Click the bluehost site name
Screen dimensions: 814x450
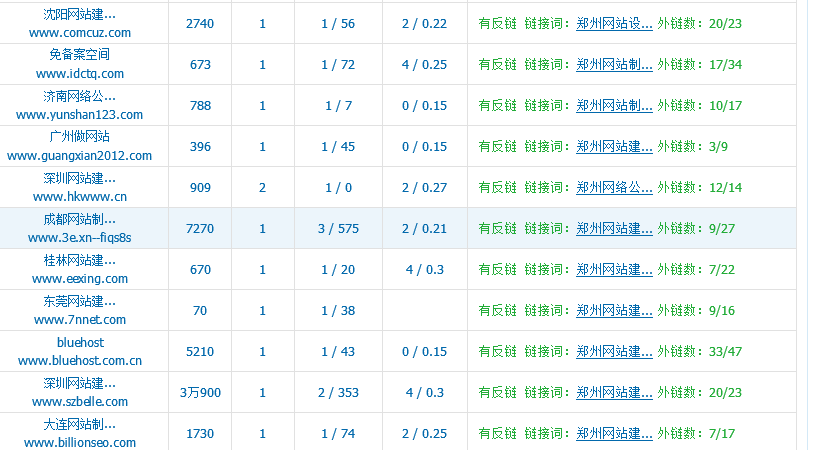coord(80,343)
